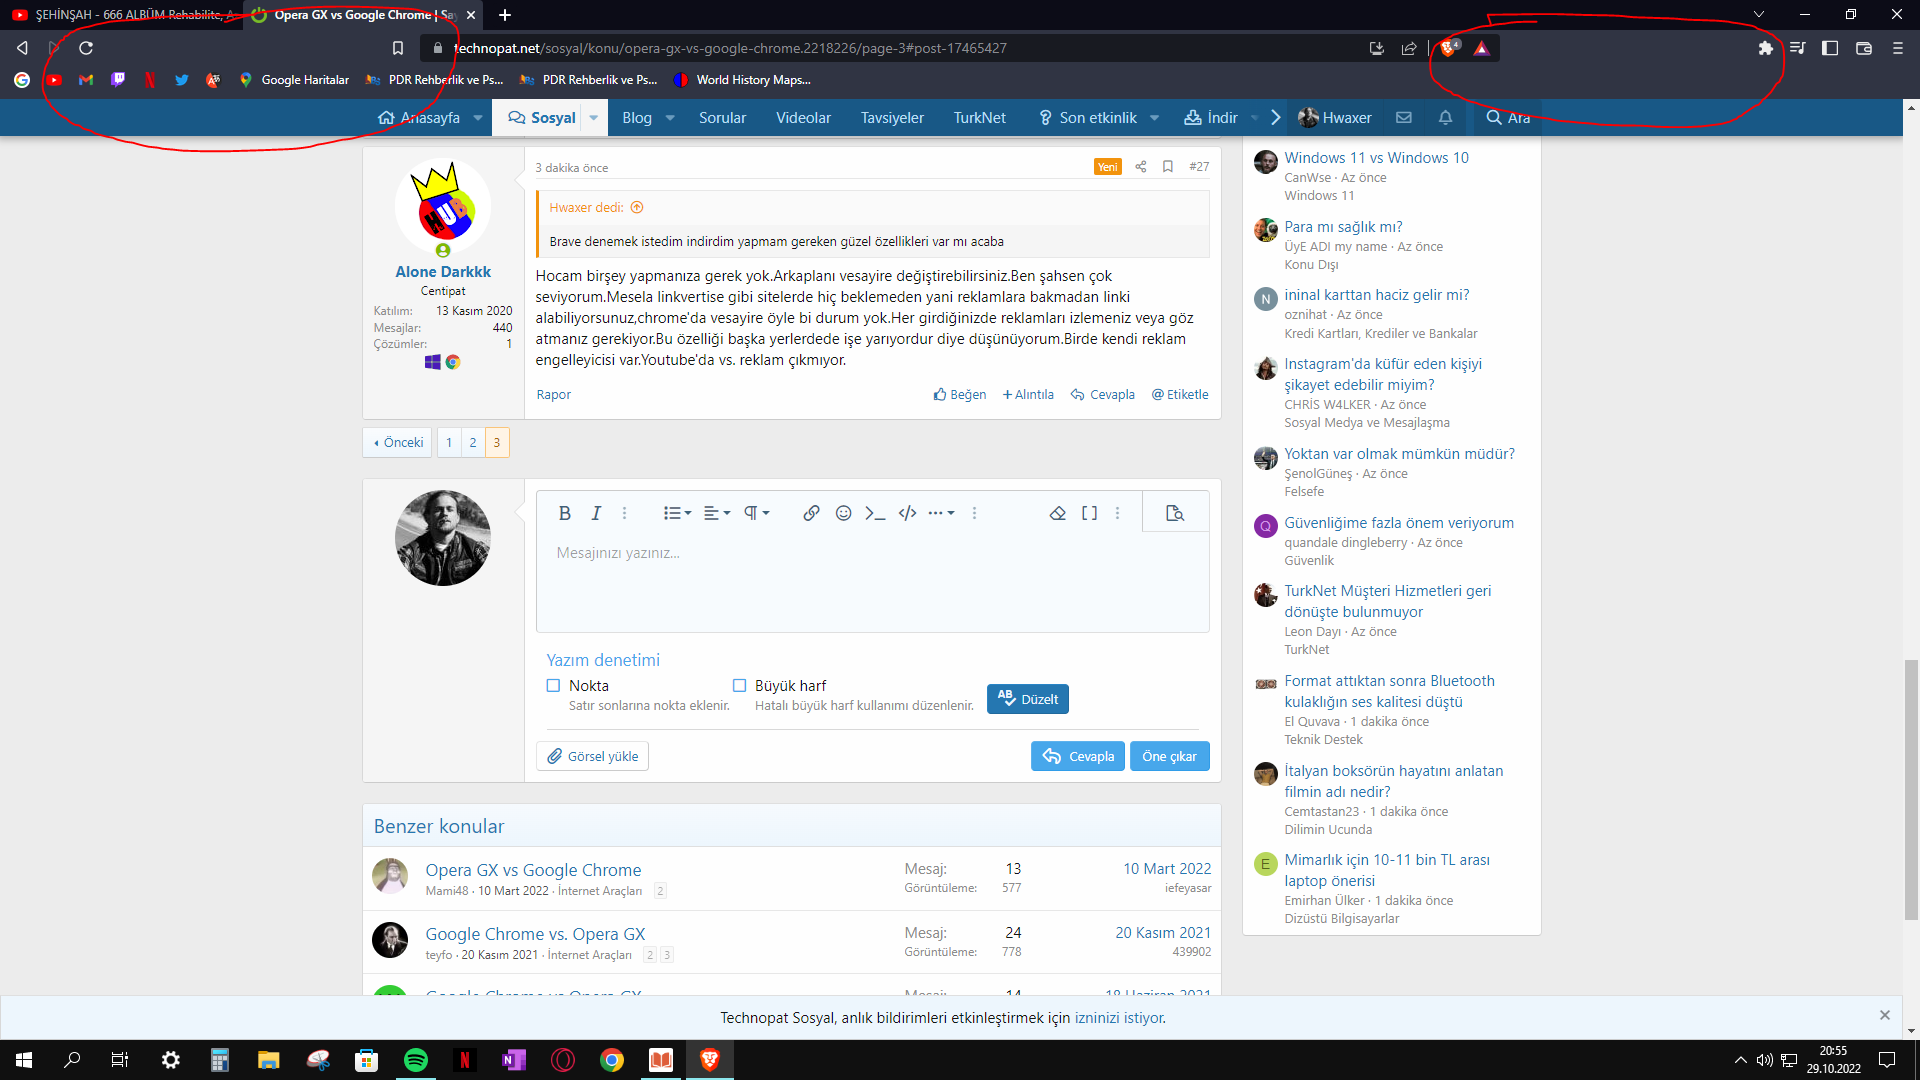Click the Italic formatting icon
1920x1080 pixels.
pos(596,513)
